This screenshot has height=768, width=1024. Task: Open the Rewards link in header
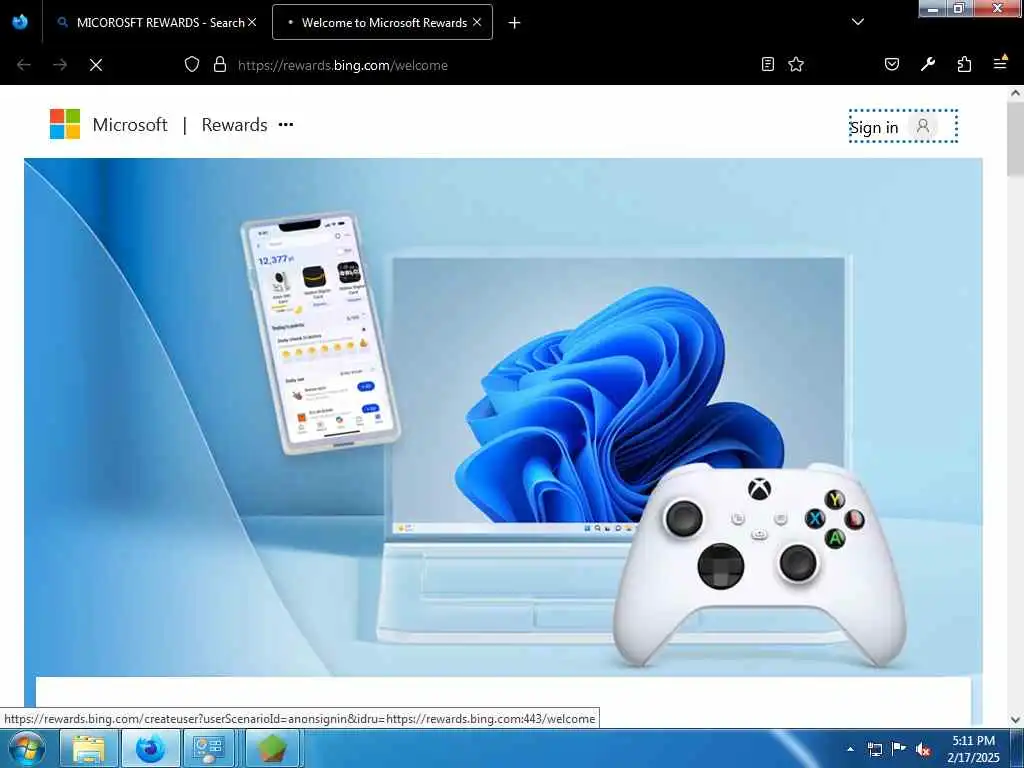pyautogui.click(x=234, y=125)
